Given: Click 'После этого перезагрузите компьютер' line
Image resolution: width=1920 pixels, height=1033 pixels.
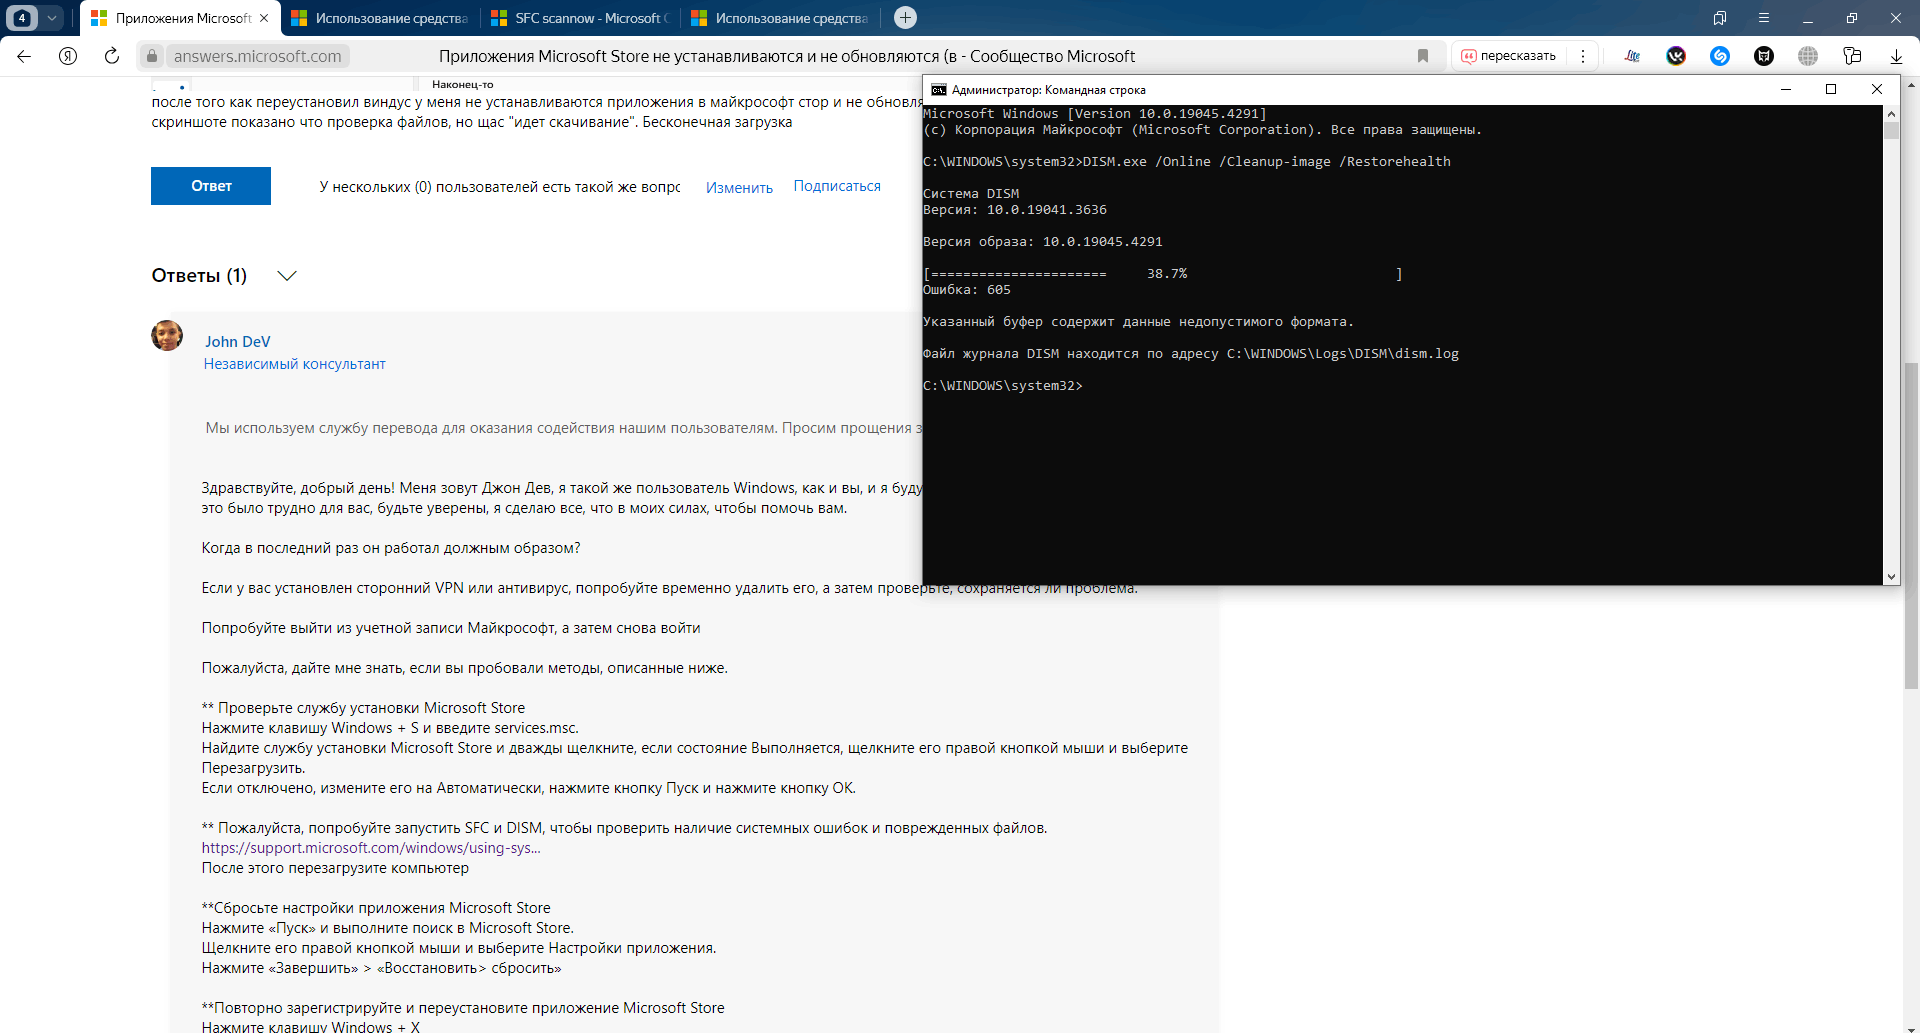Looking at the screenshot, I should pyautogui.click(x=335, y=868).
